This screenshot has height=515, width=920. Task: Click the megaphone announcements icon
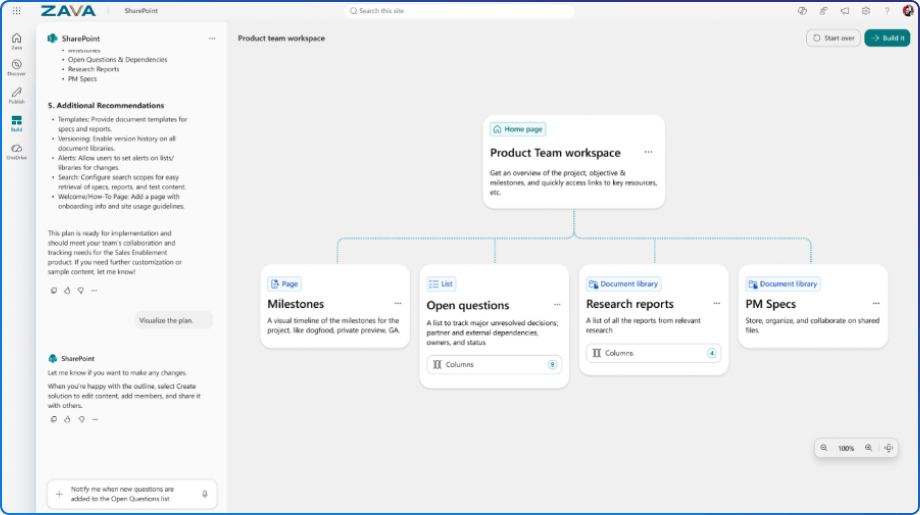point(844,11)
